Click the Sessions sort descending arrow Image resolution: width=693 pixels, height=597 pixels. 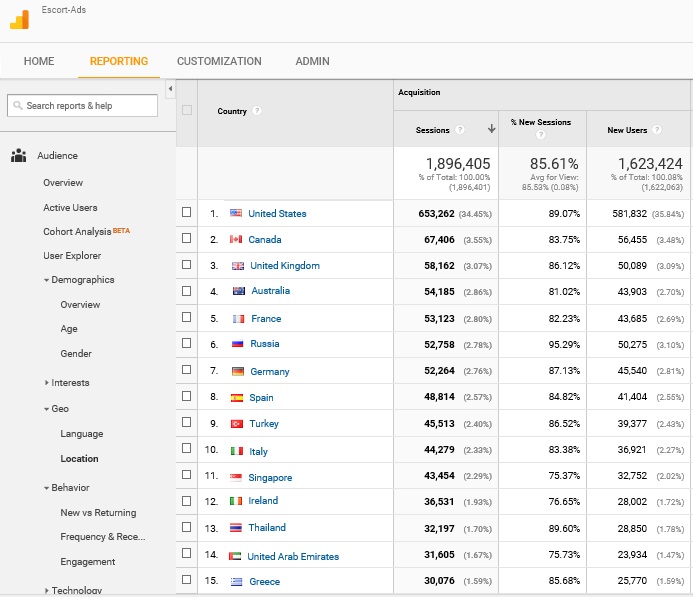tap(491, 129)
